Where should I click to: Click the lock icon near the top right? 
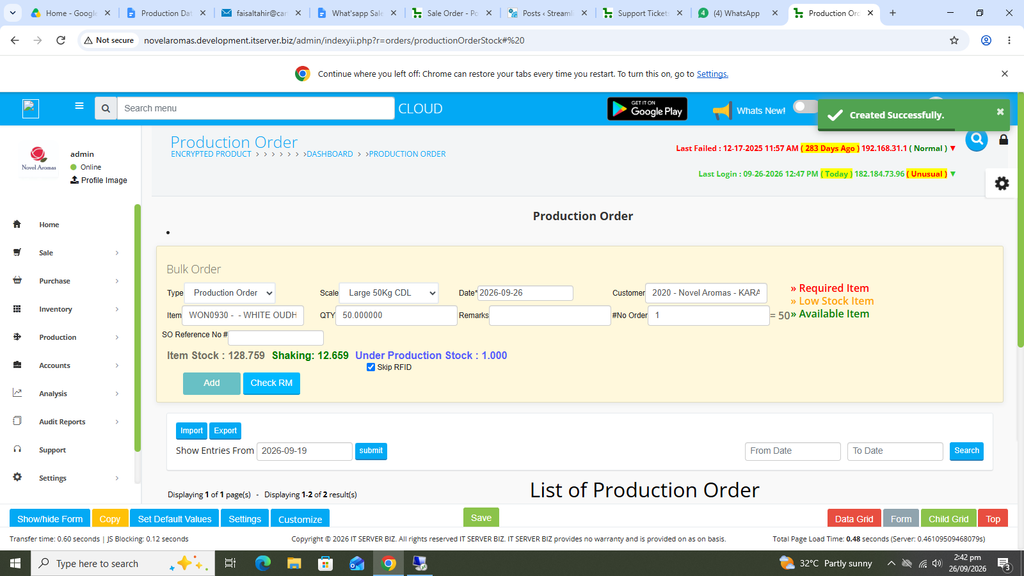[x=1004, y=139]
